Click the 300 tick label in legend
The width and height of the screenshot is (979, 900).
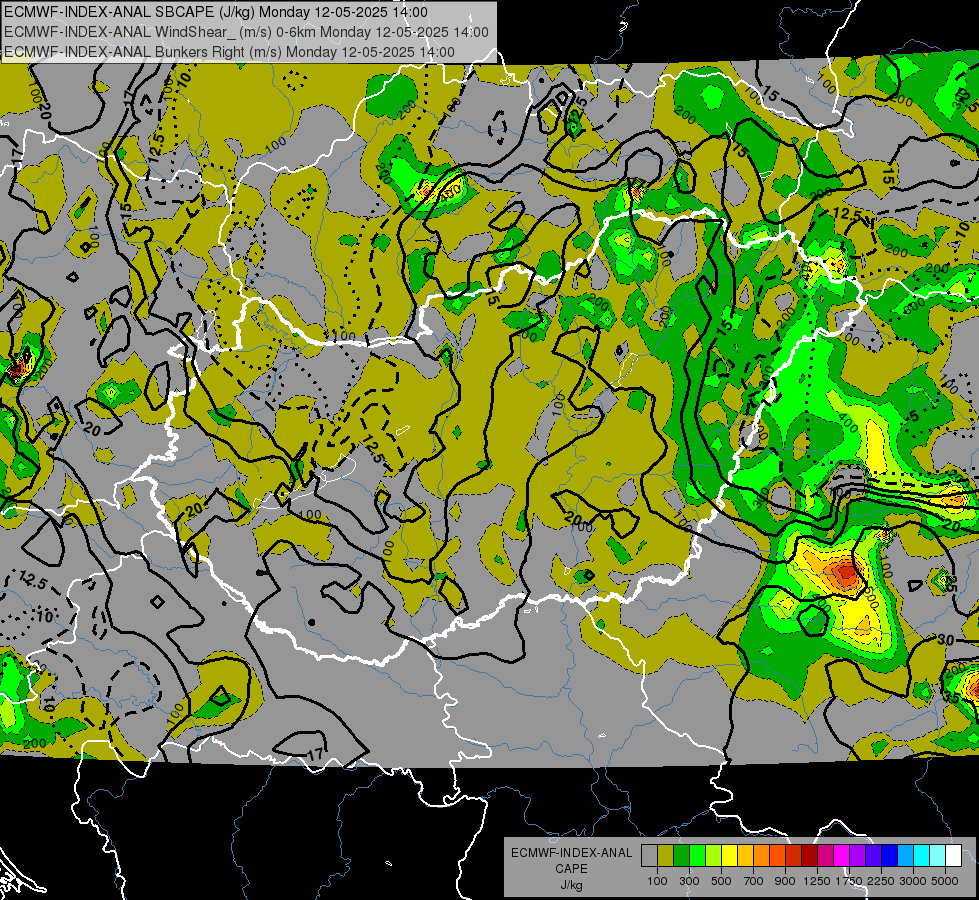tap(689, 881)
